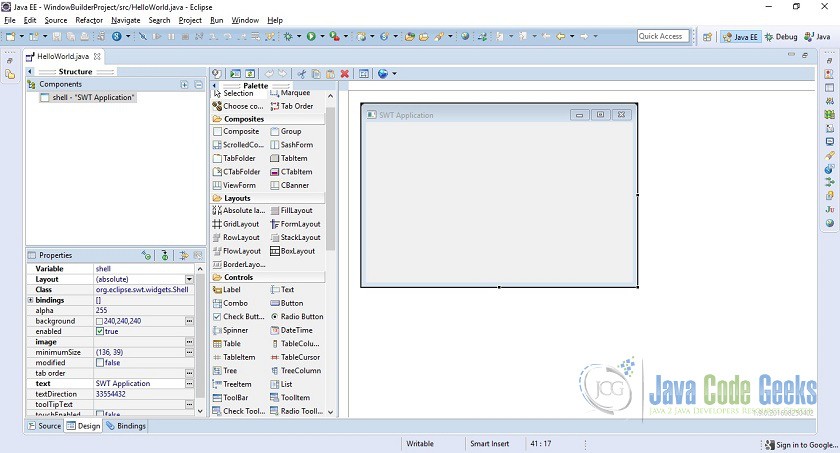Select BoxLayout in the palette
This screenshot has width=840, height=453.
click(292, 251)
